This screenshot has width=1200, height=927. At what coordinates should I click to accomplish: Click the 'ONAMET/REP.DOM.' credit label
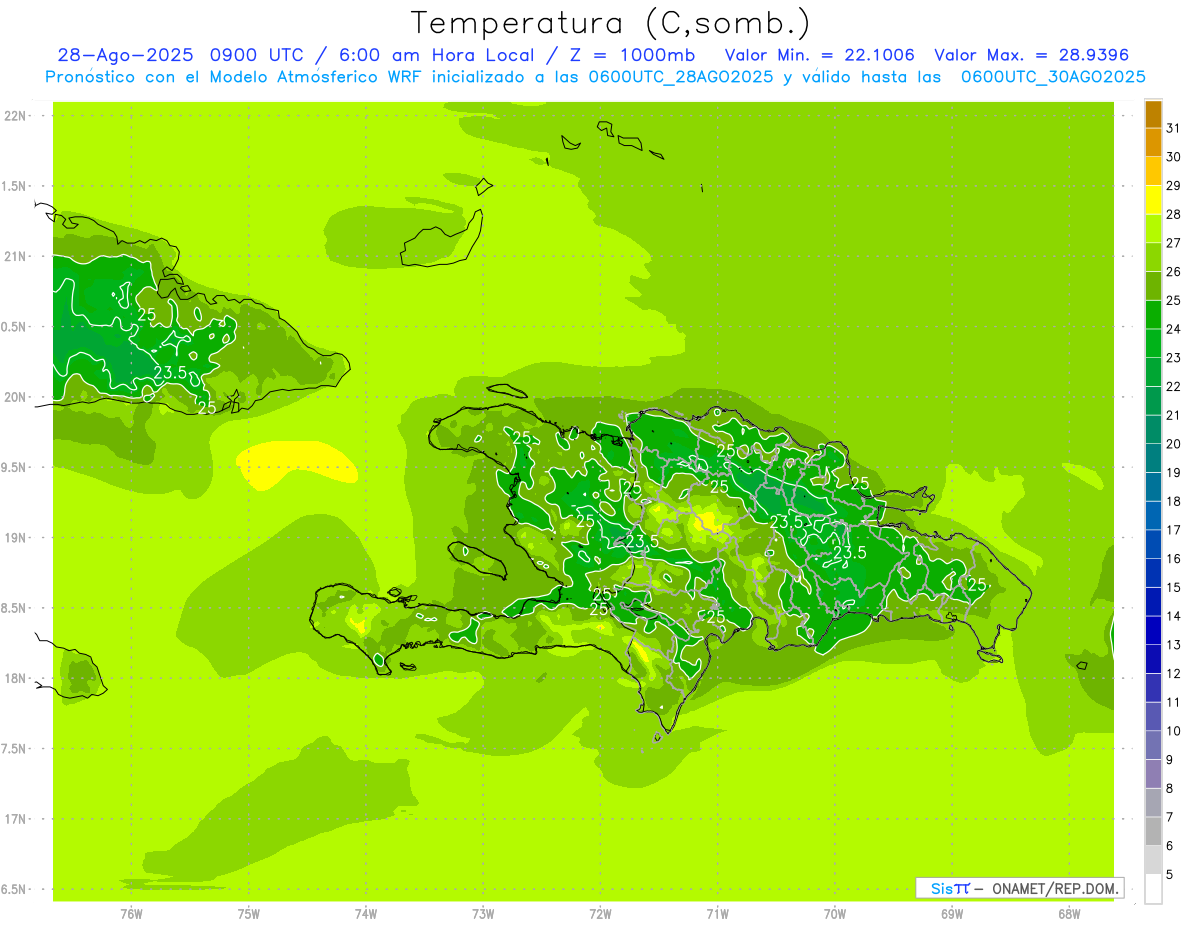(1054, 888)
